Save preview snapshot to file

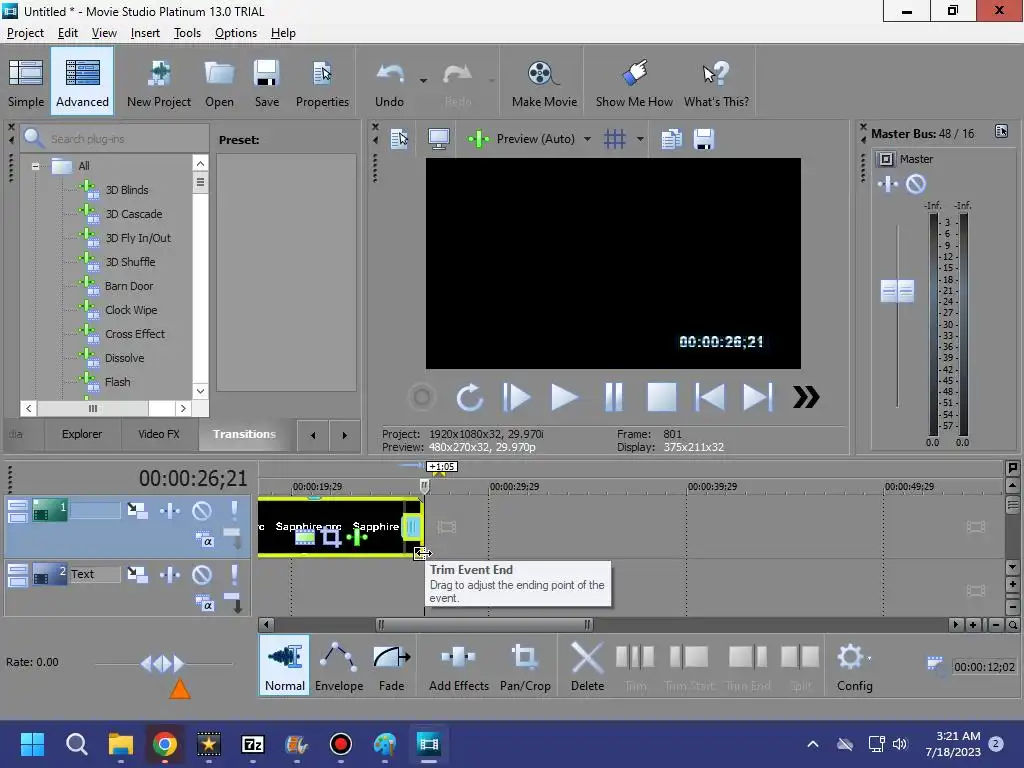click(x=703, y=139)
